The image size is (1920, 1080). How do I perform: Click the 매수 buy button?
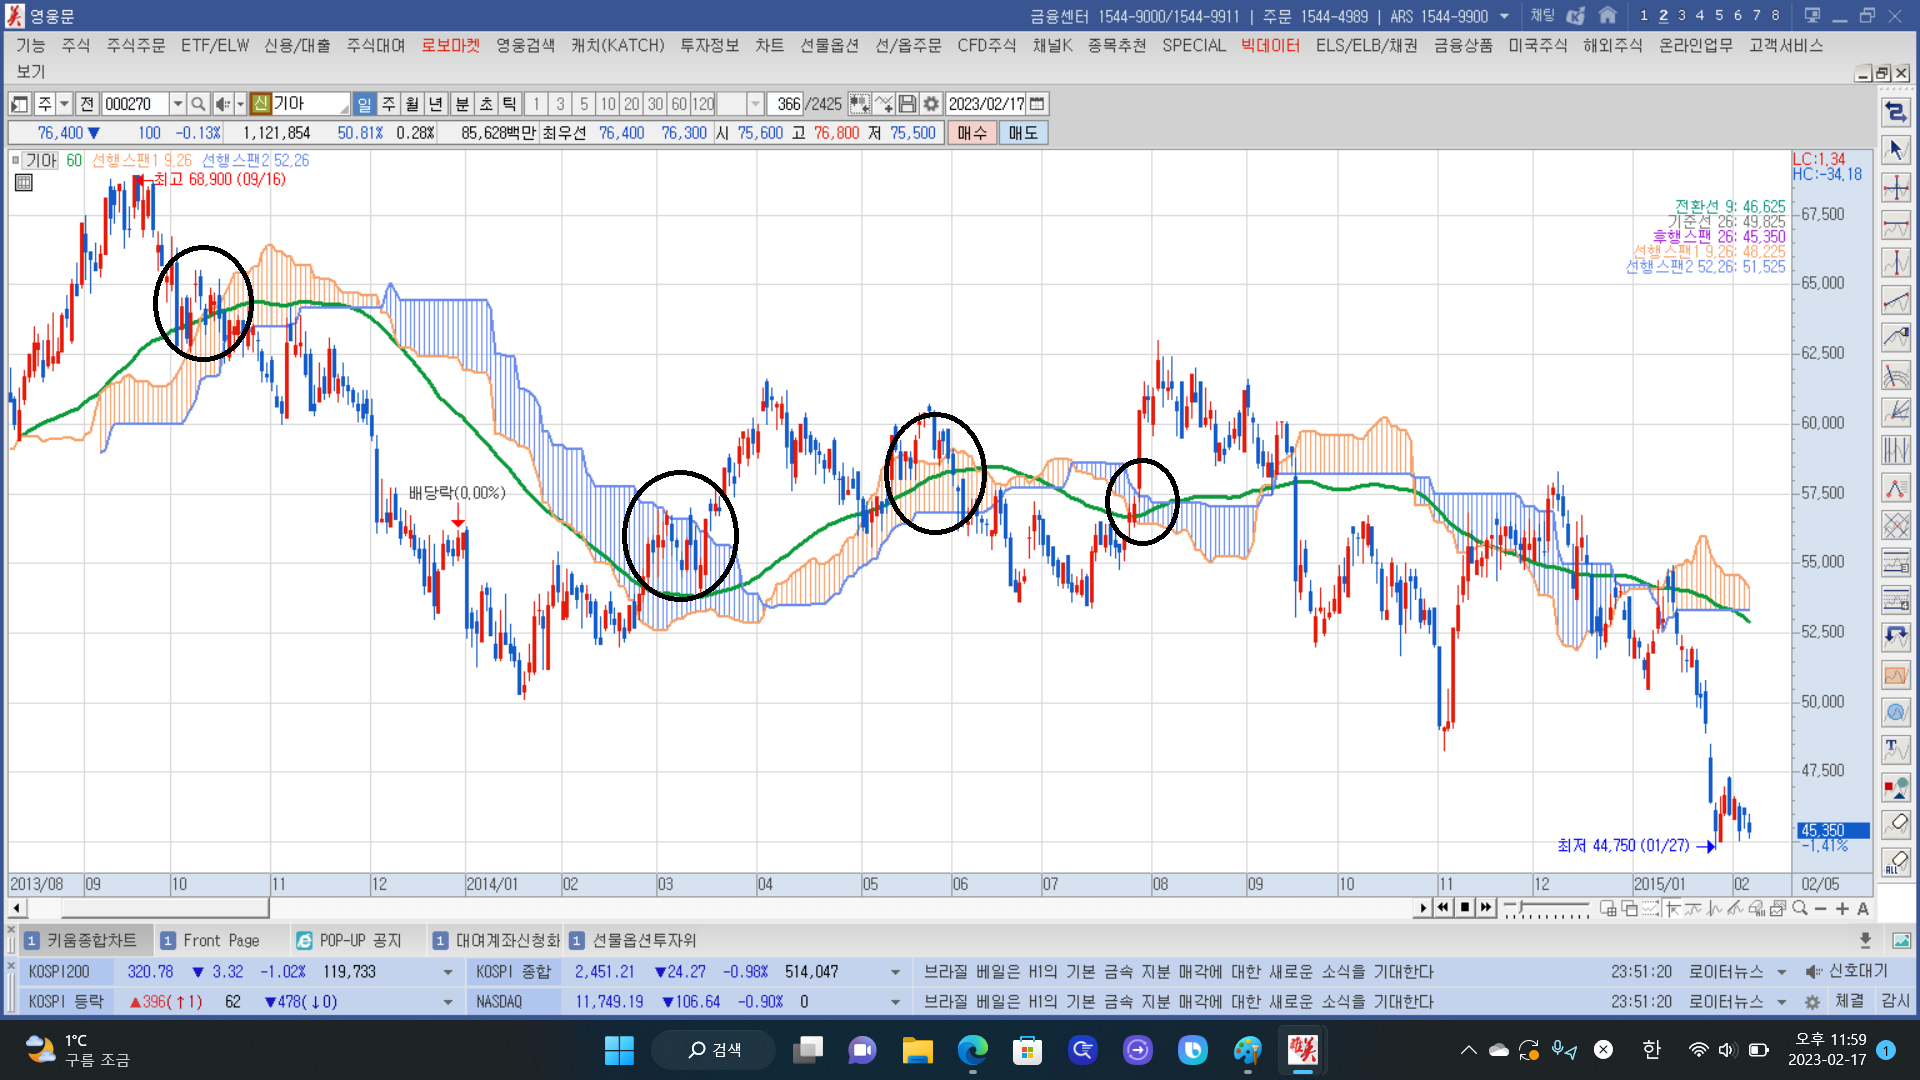971,133
